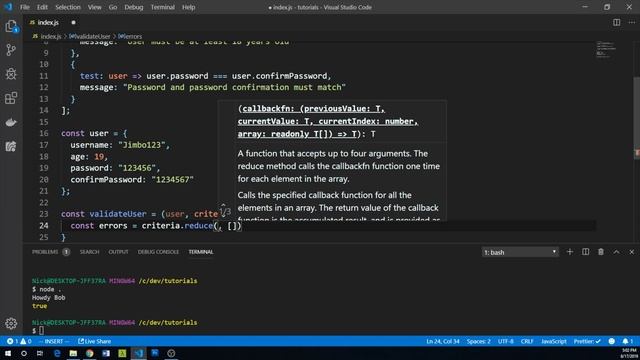The image size is (640, 360).
Task: Open the errors and warnings status item
Action: coord(19,341)
